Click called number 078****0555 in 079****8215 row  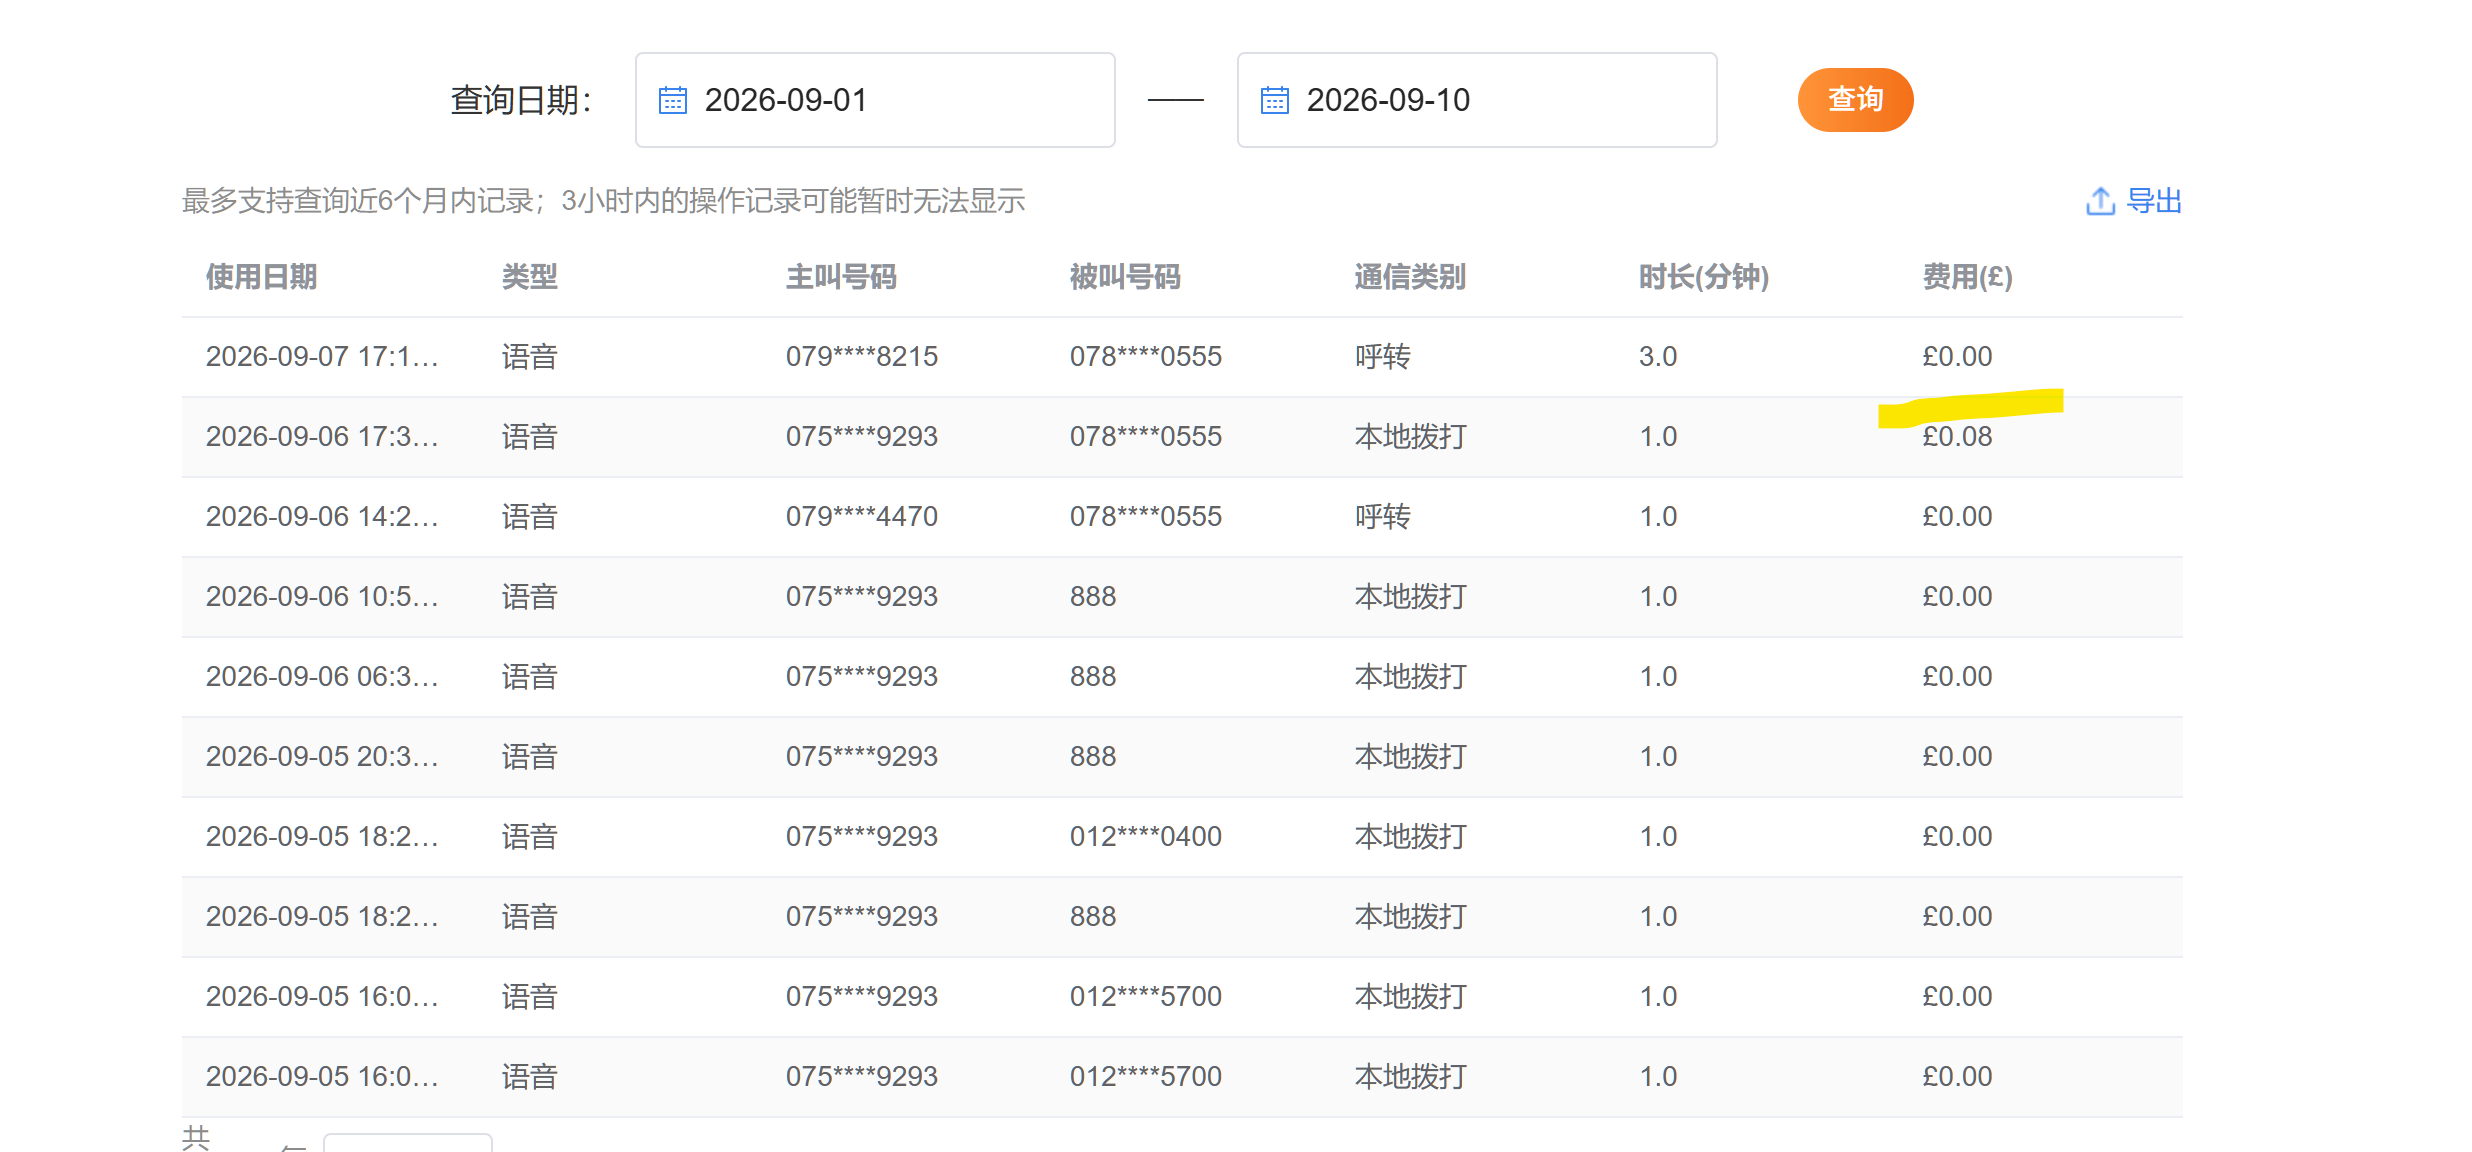pos(1146,357)
